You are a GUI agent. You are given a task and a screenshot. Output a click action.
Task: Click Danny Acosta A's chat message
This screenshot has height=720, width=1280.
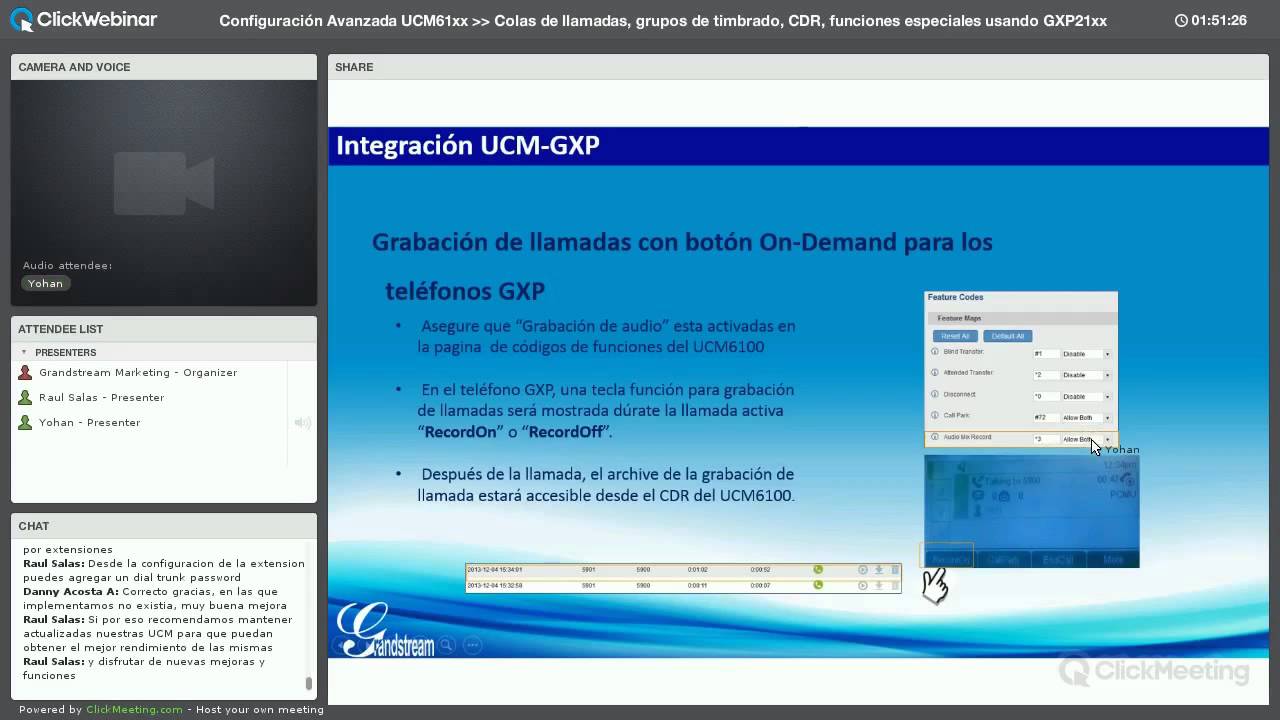click(x=156, y=598)
